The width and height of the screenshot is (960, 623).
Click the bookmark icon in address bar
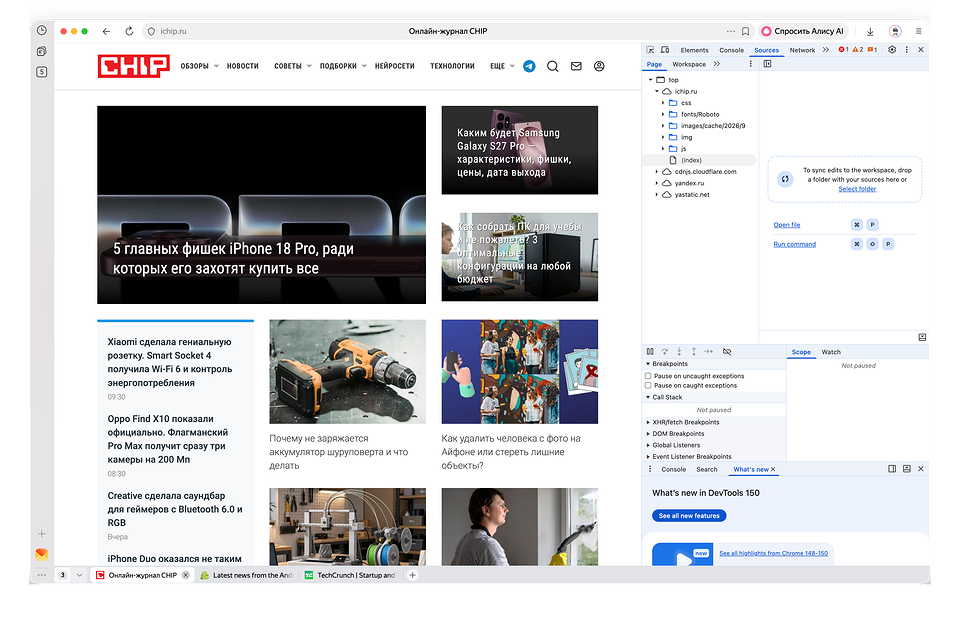tap(746, 31)
